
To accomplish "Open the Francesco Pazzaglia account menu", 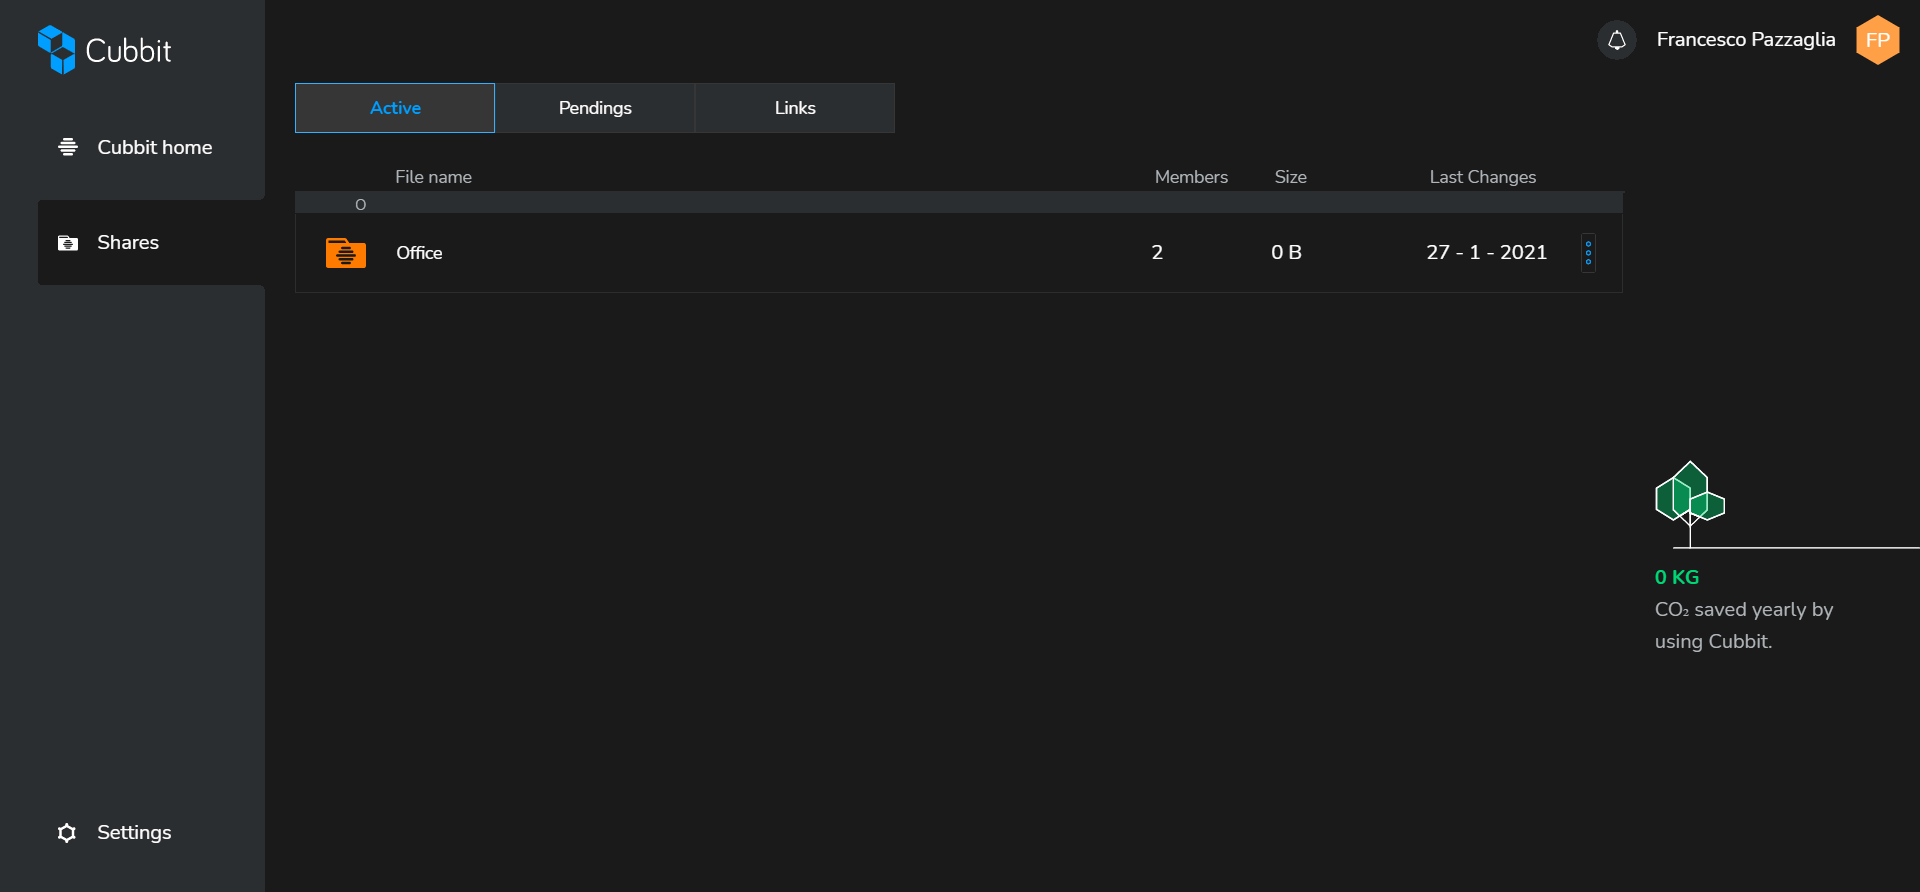I will coord(1745,40).
